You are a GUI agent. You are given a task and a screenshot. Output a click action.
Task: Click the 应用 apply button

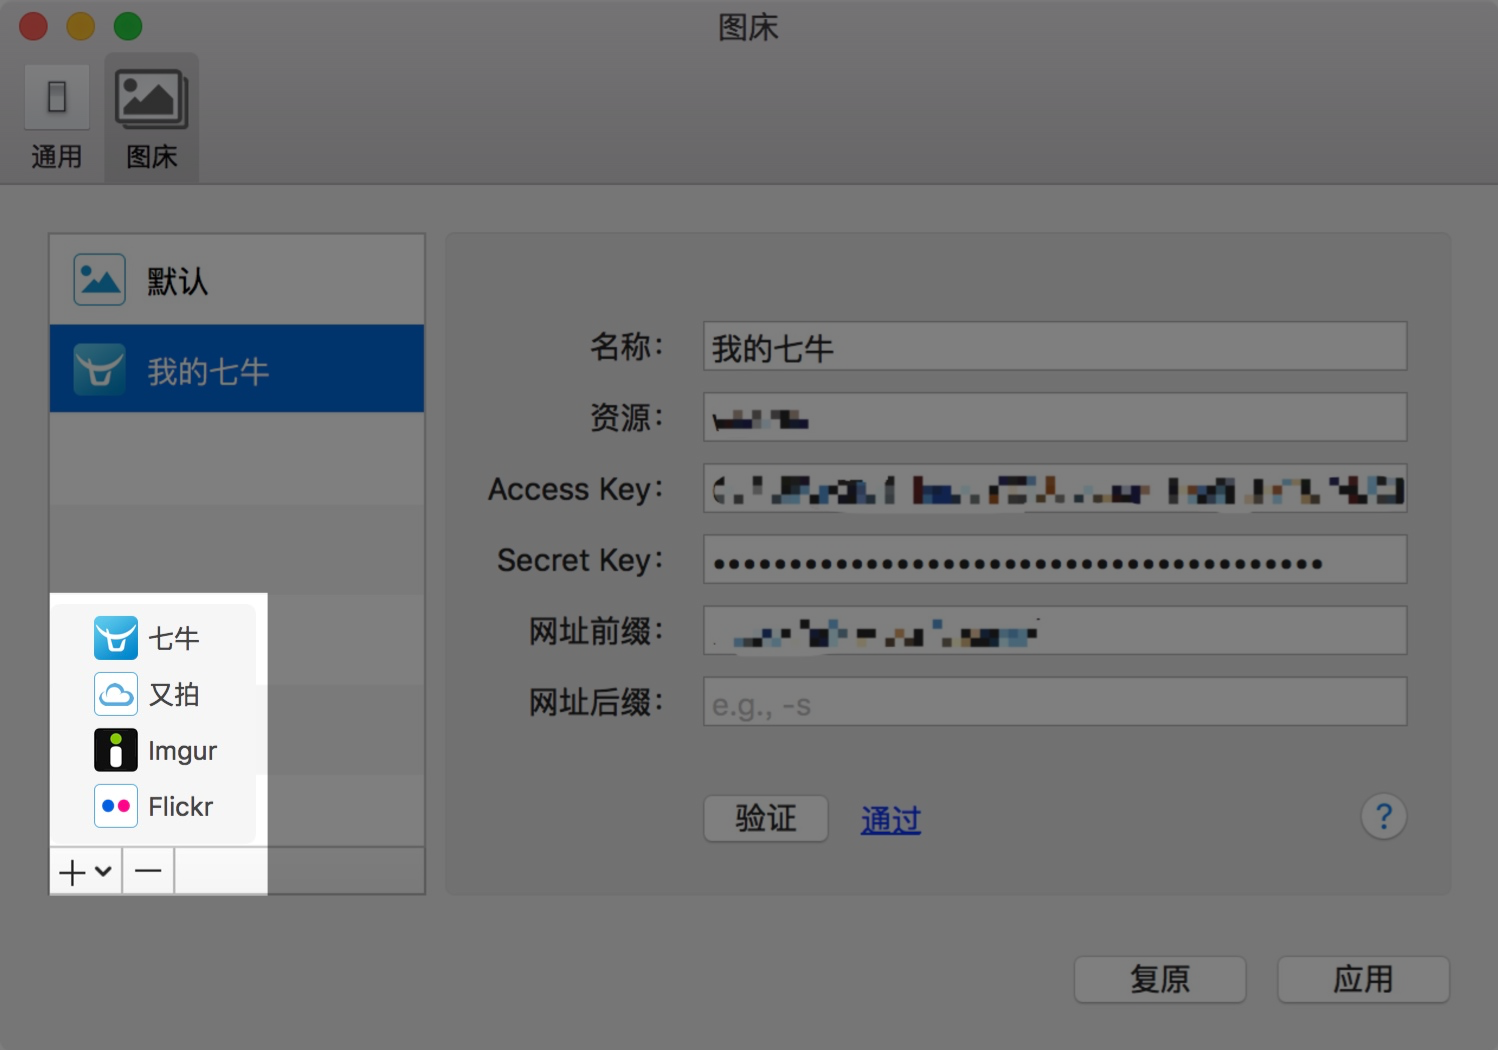(x=1362, y=979)
